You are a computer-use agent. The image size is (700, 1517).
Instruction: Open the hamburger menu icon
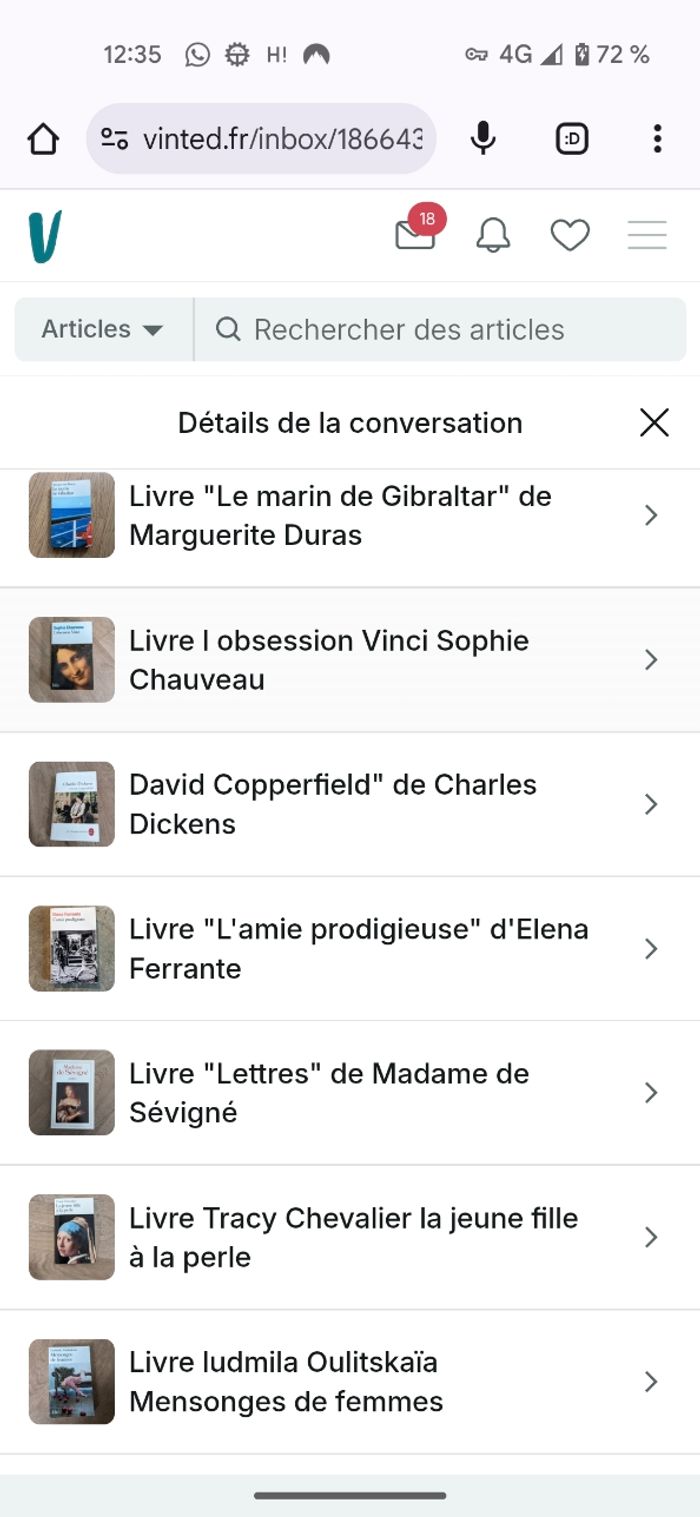pyautogui.click(x=647, y=234)
